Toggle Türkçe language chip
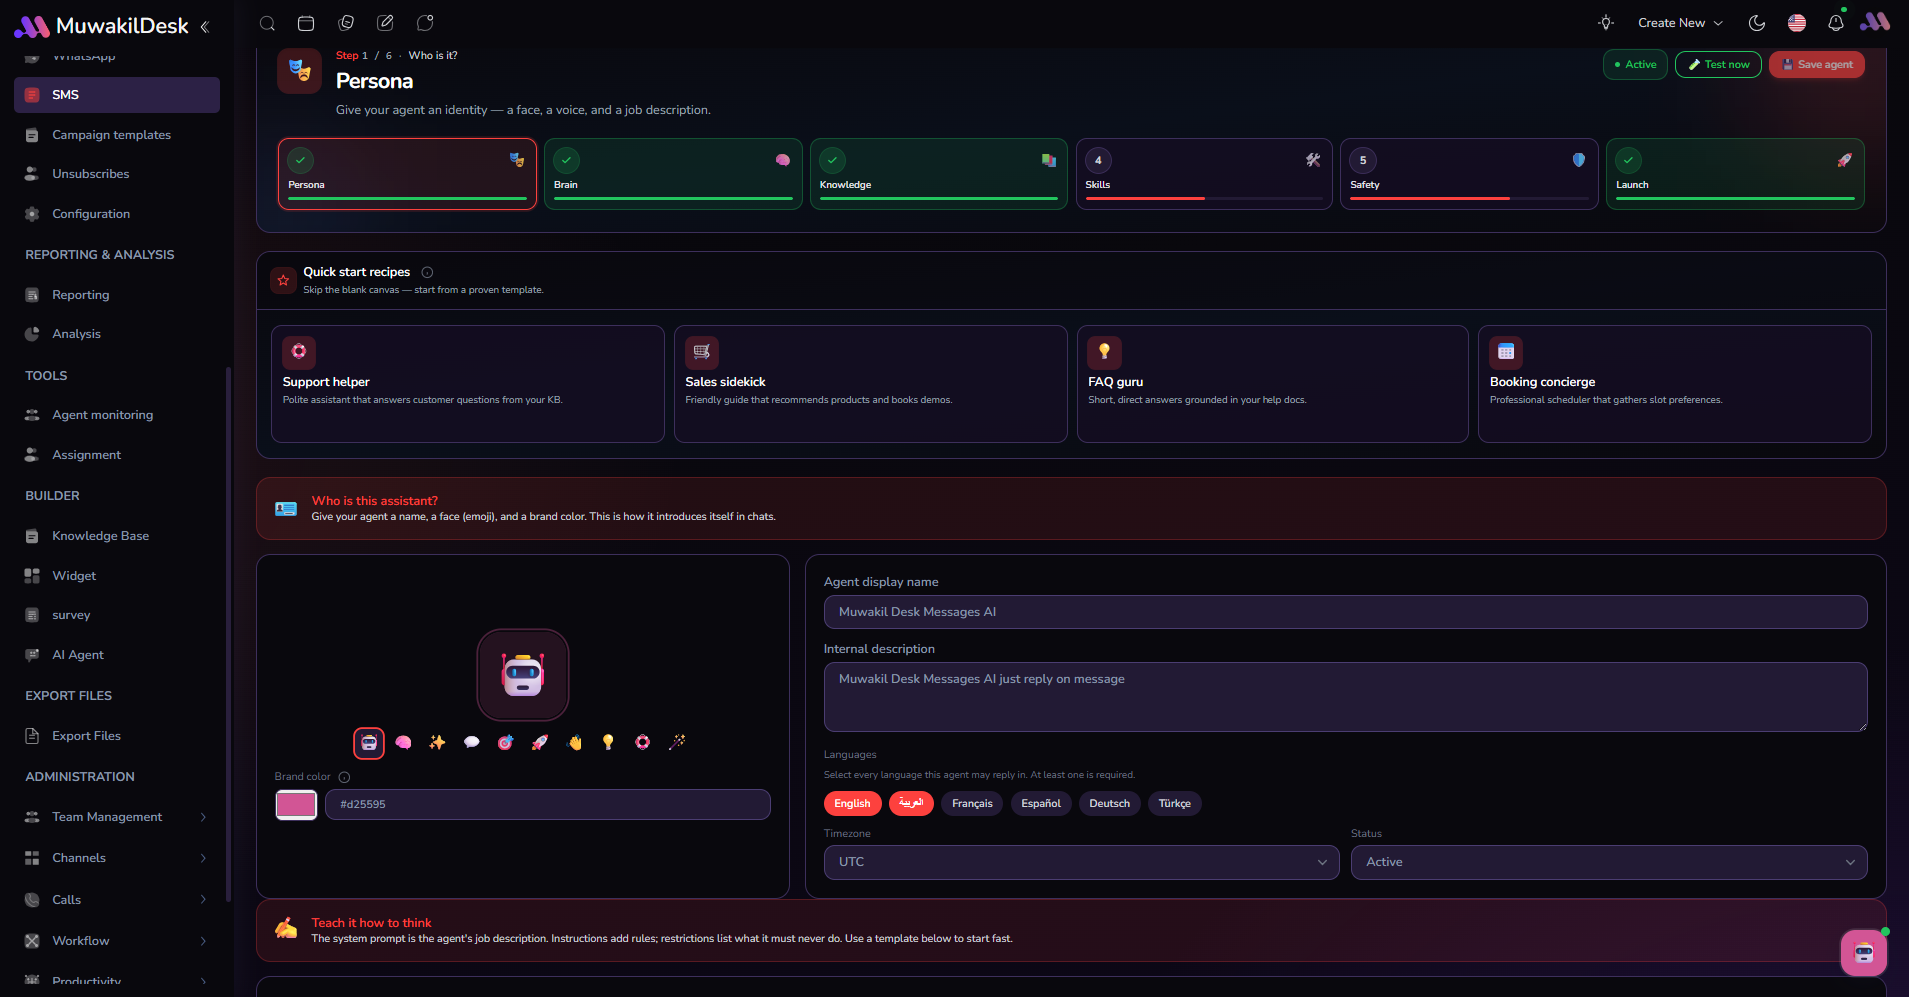The image size is (1909, 997). 1175,803
